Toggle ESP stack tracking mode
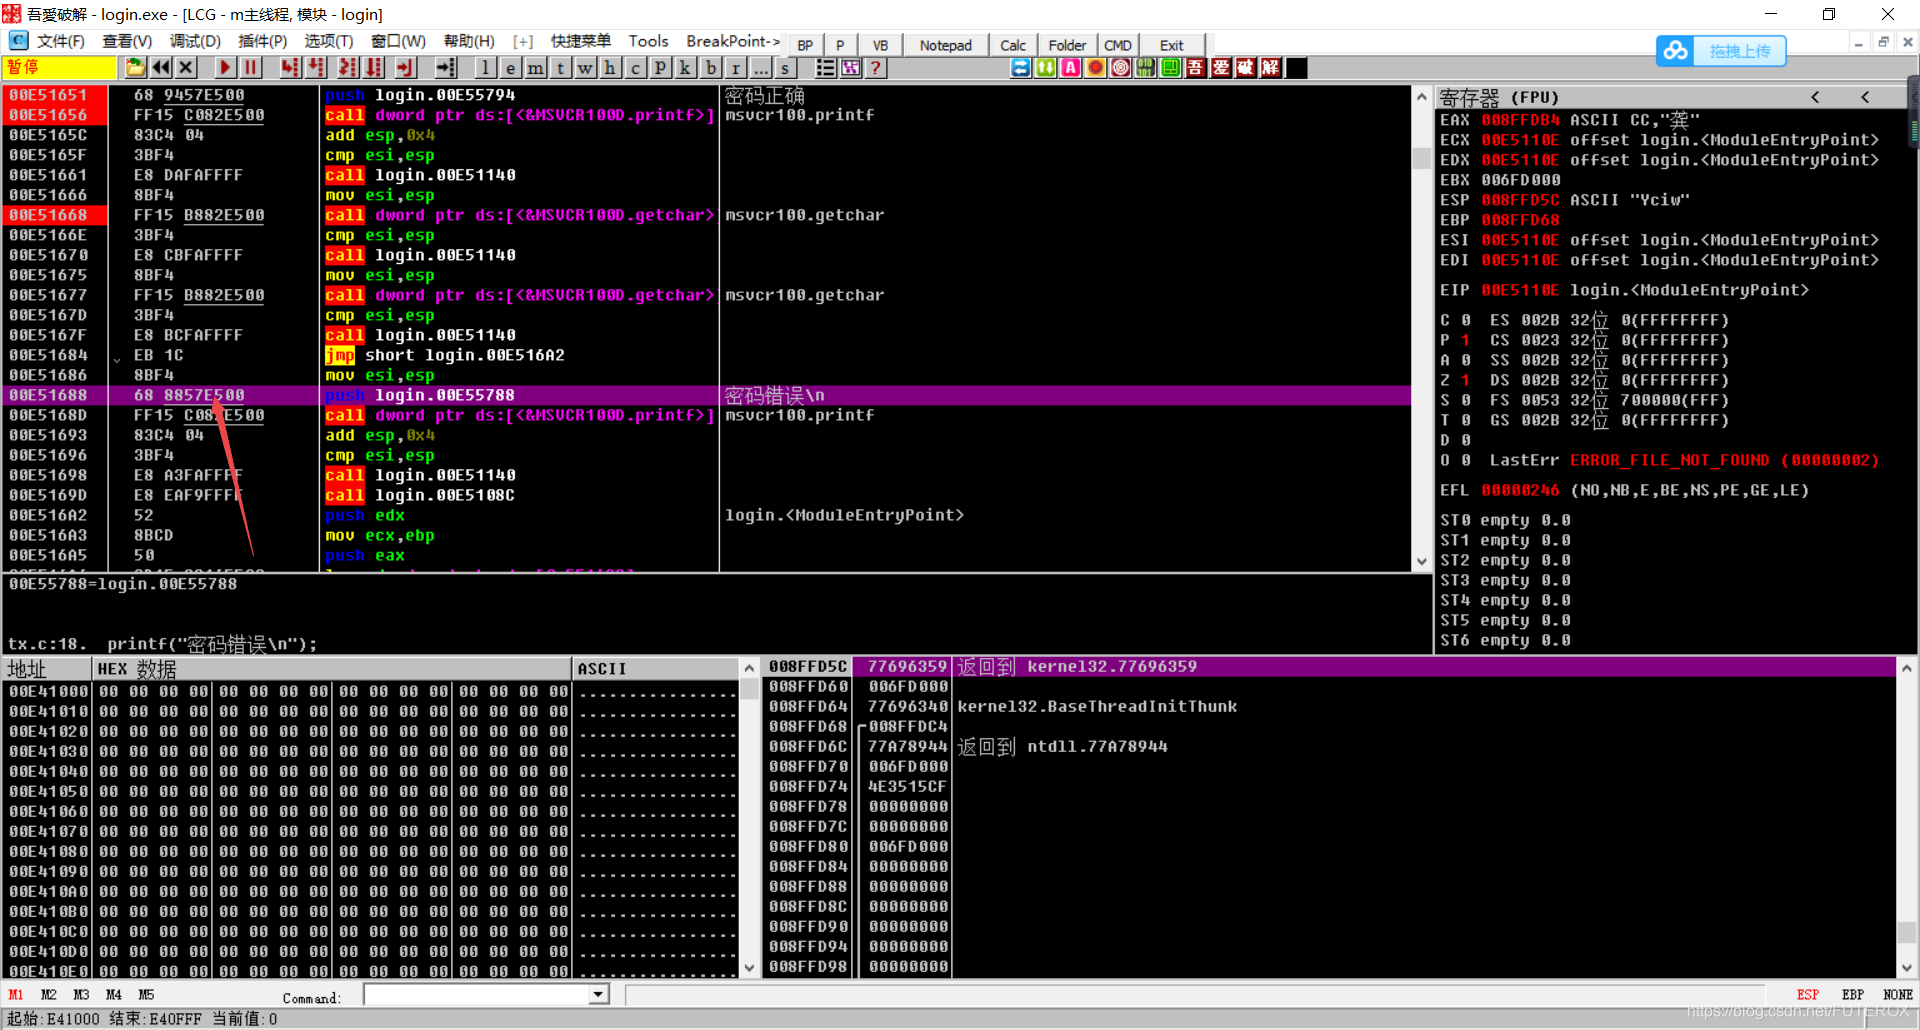The width and height of the screenshot is (1920, 1030). (x=1808, y=995)
